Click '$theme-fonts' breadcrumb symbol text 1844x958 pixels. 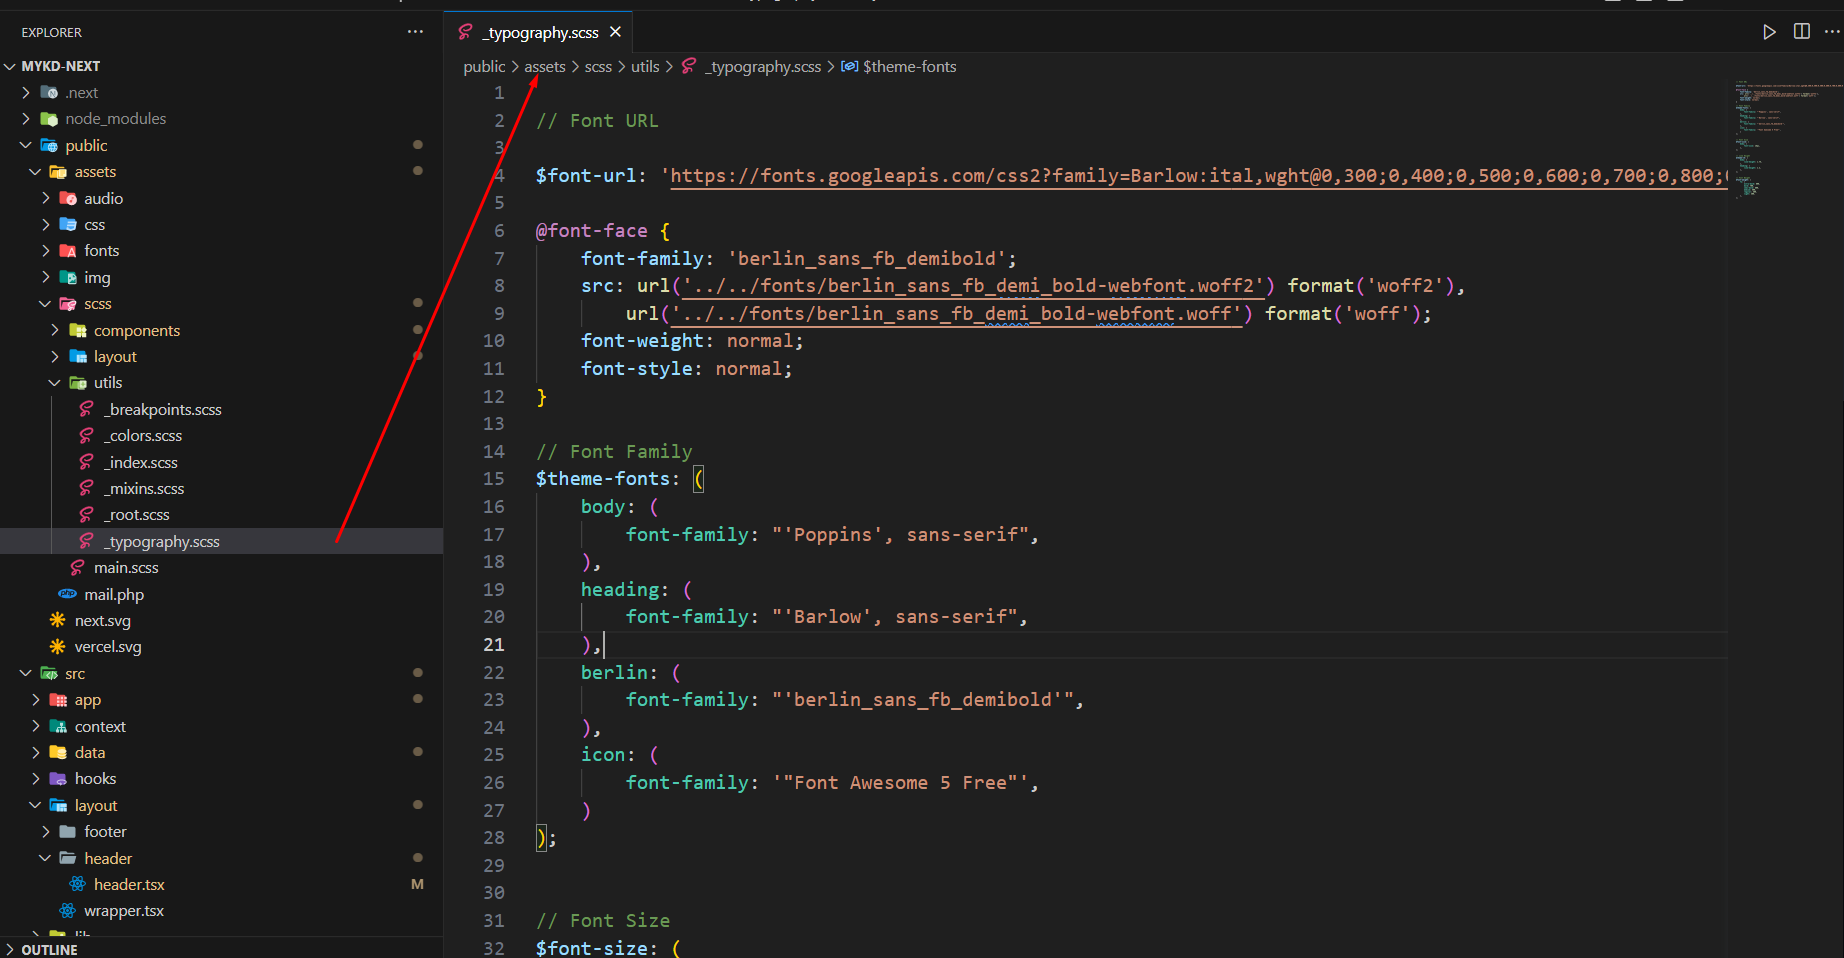pos(910,66)
